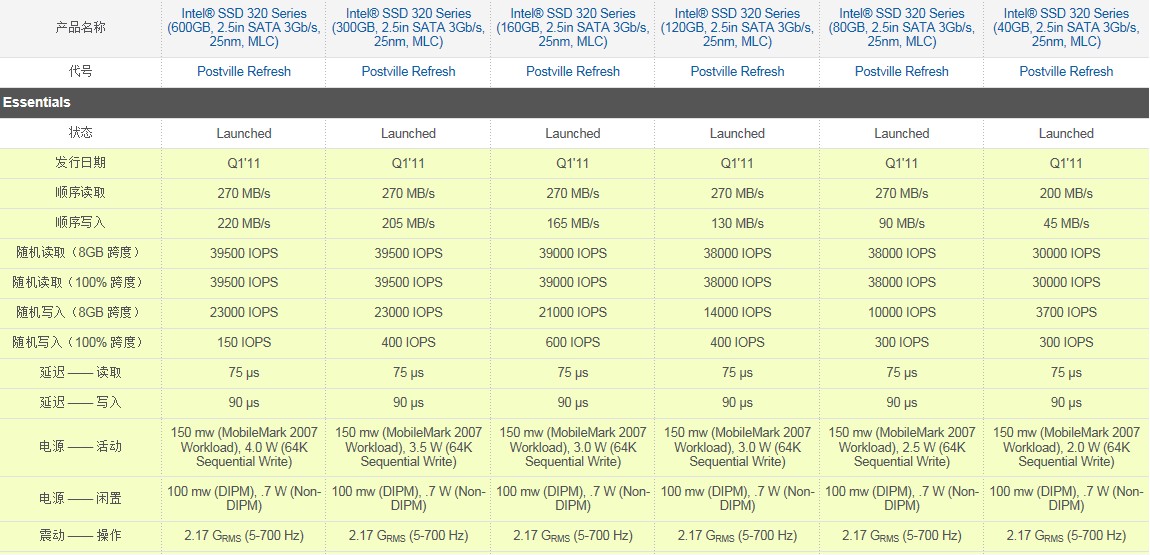Click Postville Refresh under the 80GB model
This screenshot has height=555, width=1150.
[901, 72]
